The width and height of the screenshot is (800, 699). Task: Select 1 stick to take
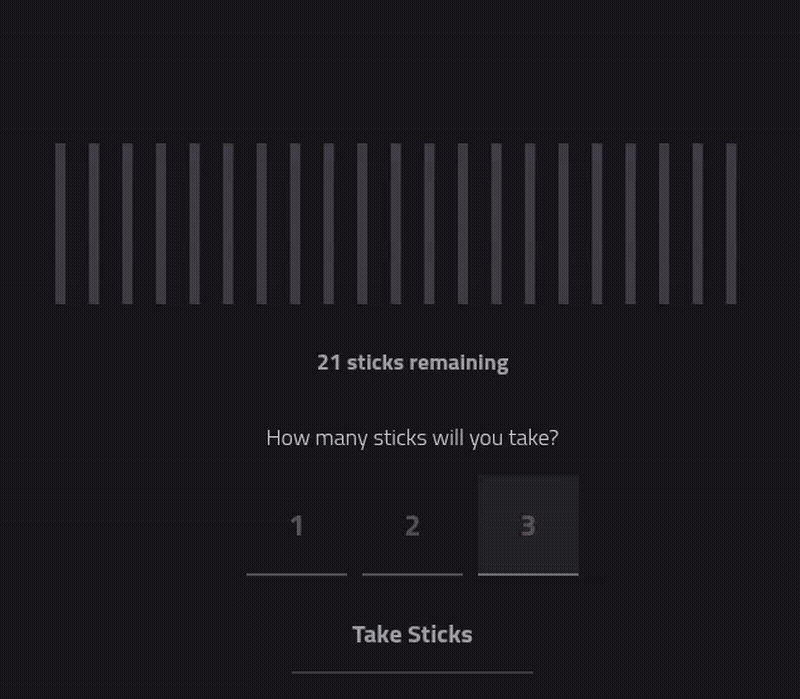pyautogui.click(x=297, y=525)
